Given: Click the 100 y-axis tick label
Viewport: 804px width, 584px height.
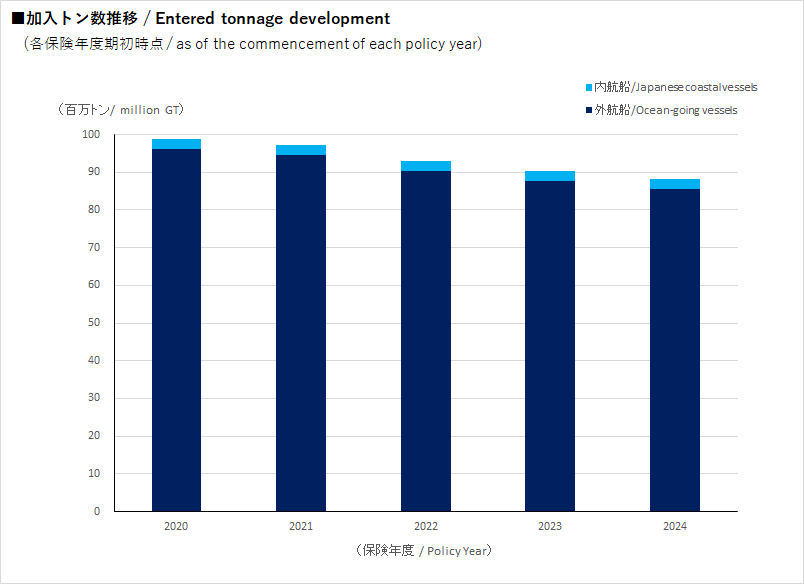Looking at the screenshot, I should (91, 134).
